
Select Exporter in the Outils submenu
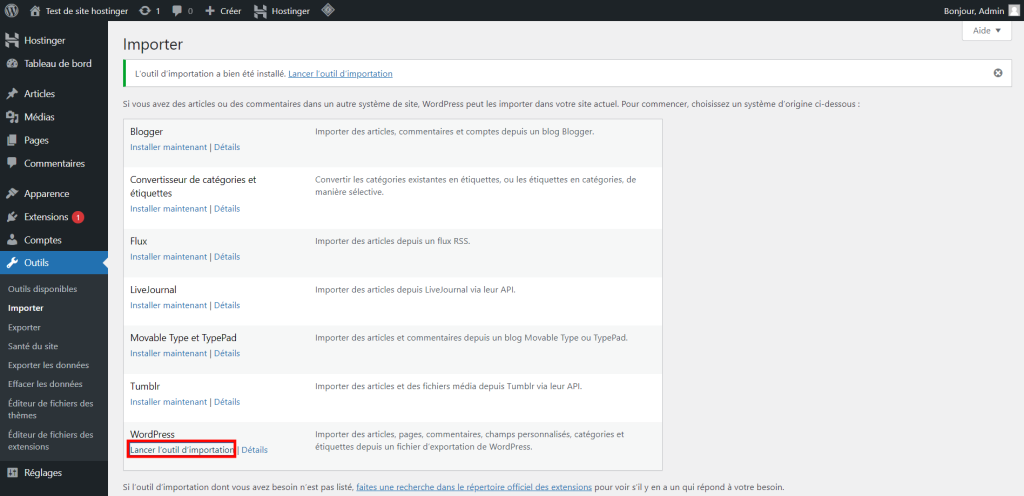pyautogui.click(x=24, y=327)
